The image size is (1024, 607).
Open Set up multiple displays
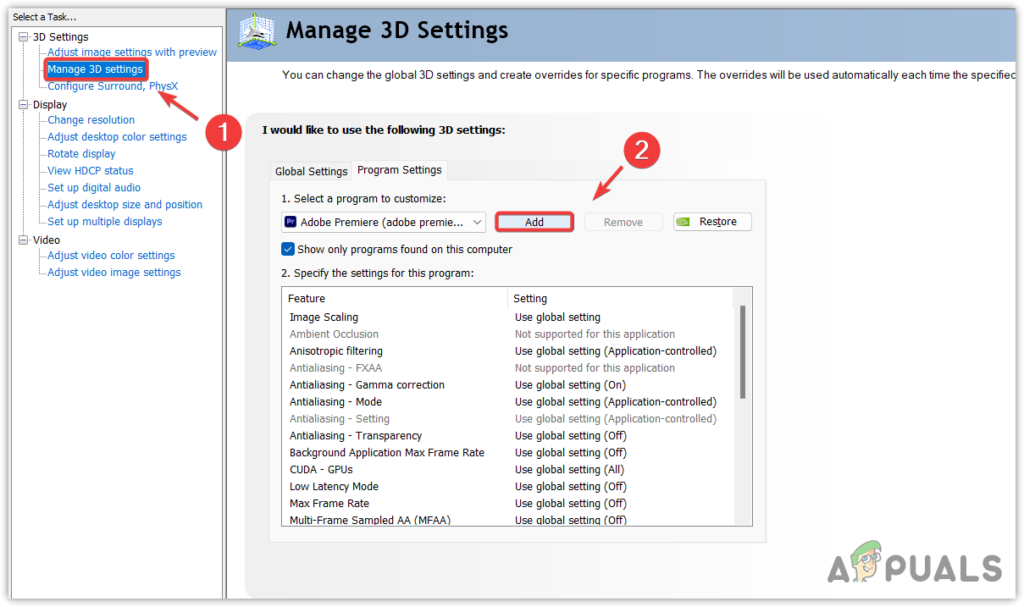tap(104, 222)
